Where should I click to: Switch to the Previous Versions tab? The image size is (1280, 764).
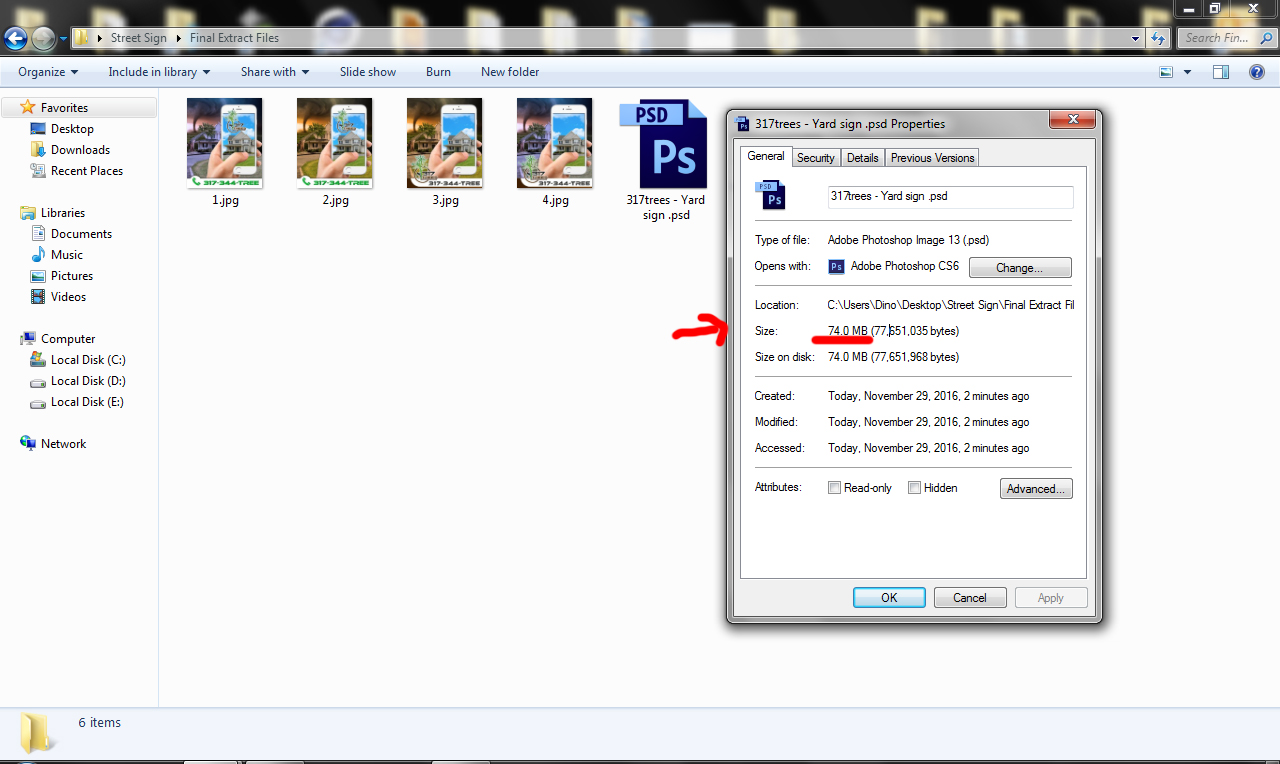click(x=932, y=158)
